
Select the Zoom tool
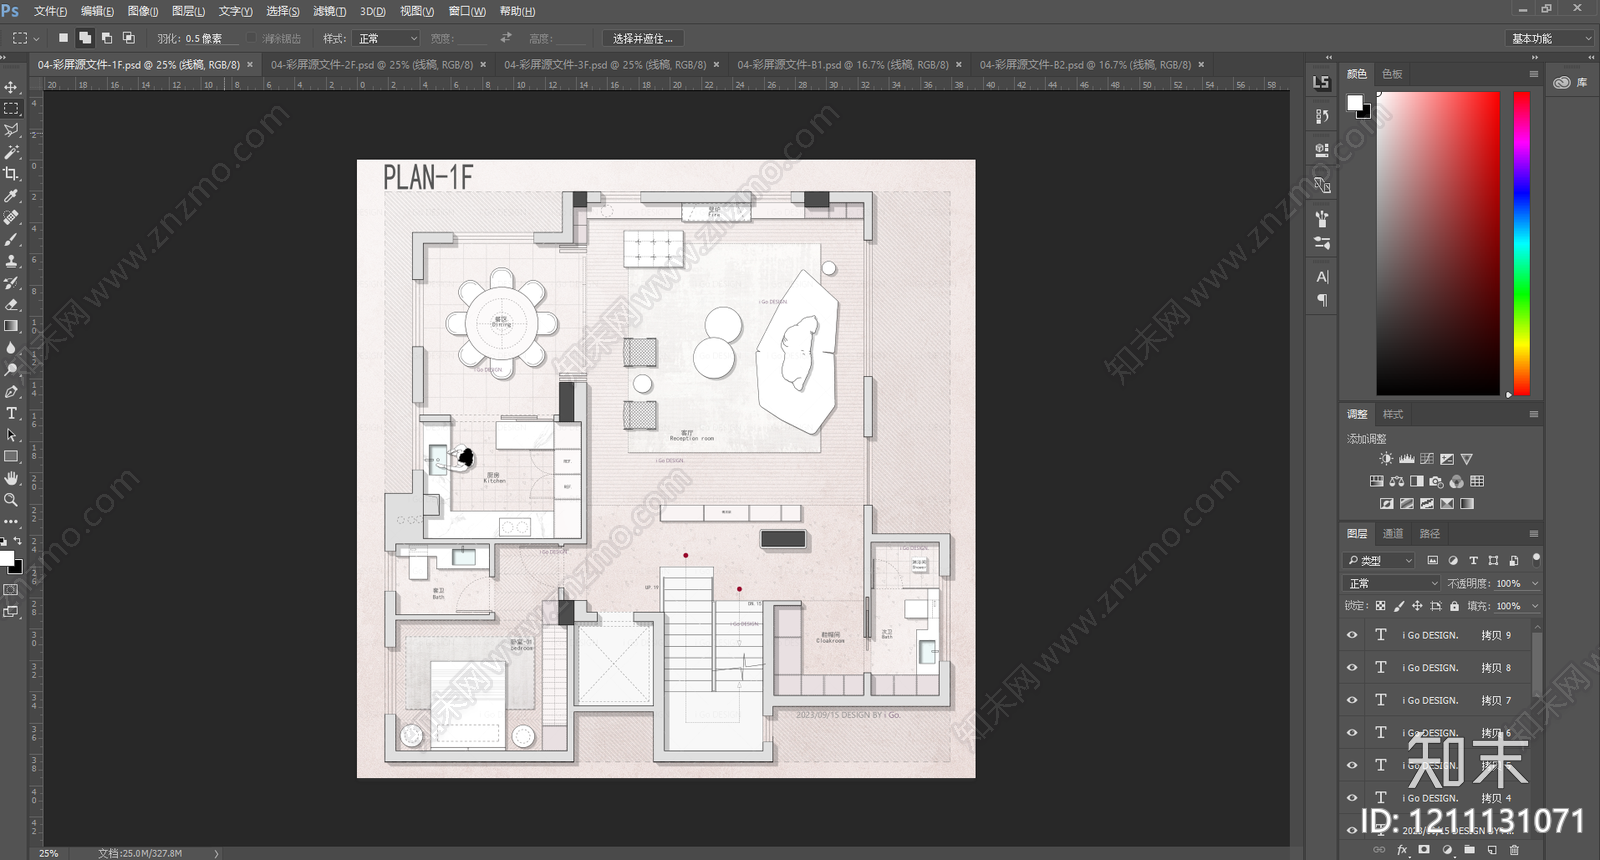(11, 500)
